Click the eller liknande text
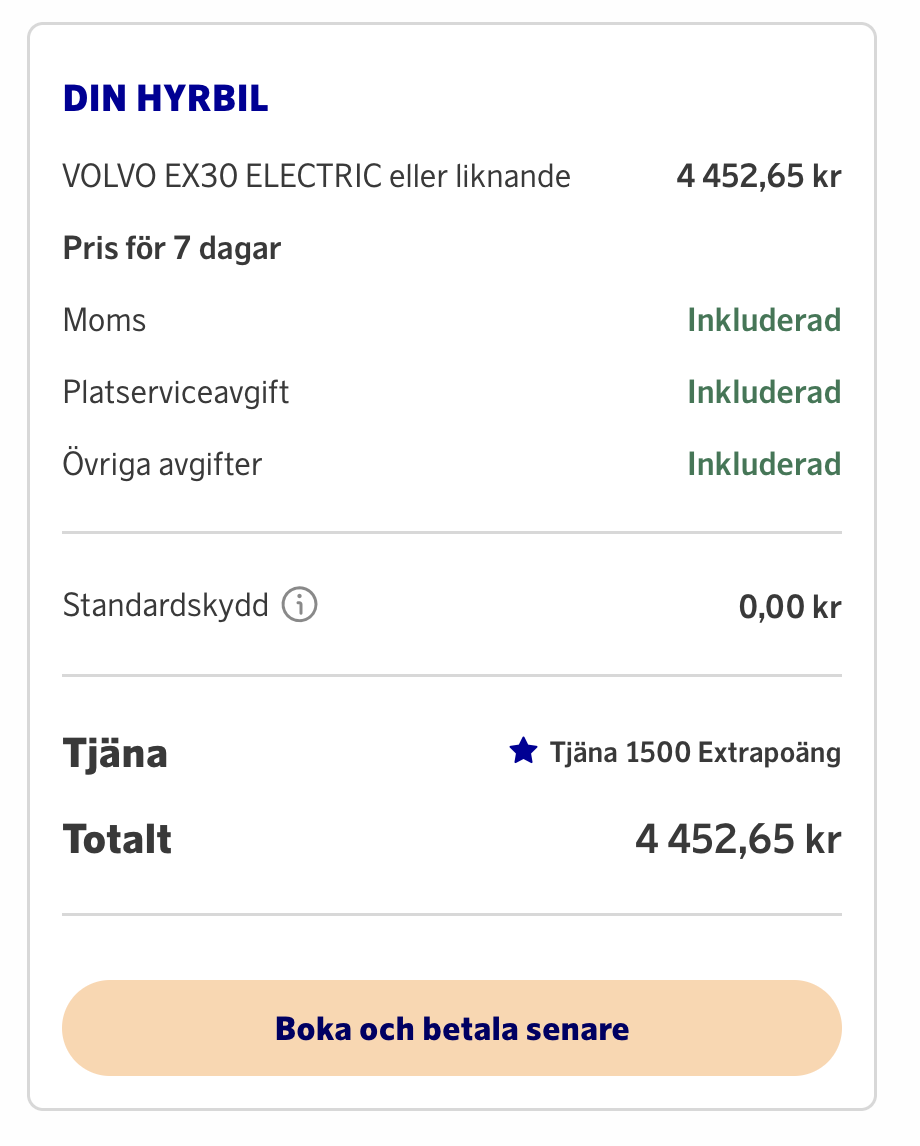This screenshot has width=920, height=1146. [480, 177]
